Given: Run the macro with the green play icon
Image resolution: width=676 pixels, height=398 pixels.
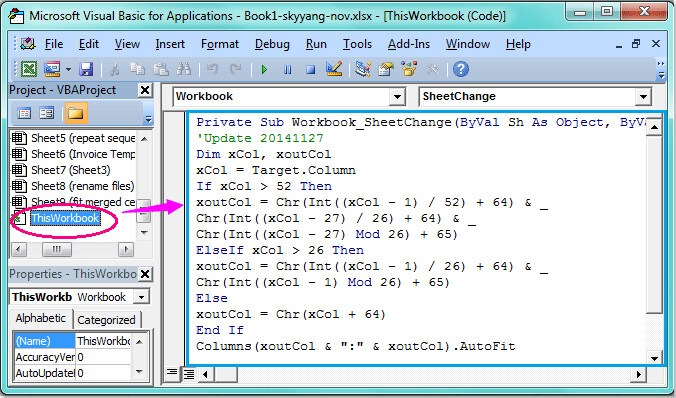Looking at the screenshot, I should click(x=264, y=69).
